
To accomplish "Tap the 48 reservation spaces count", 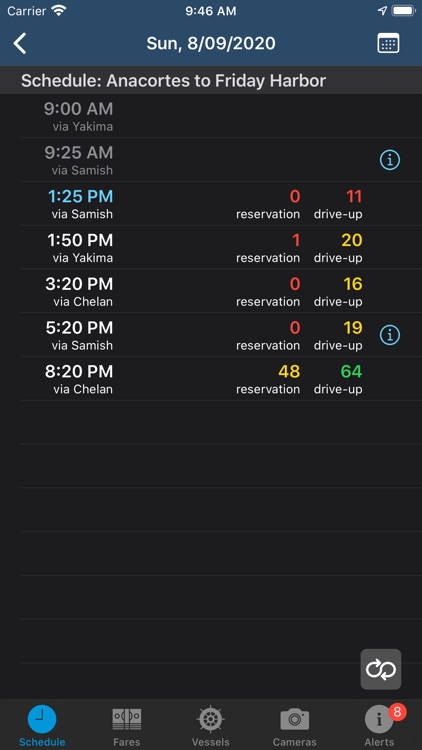I will point(289,372).
